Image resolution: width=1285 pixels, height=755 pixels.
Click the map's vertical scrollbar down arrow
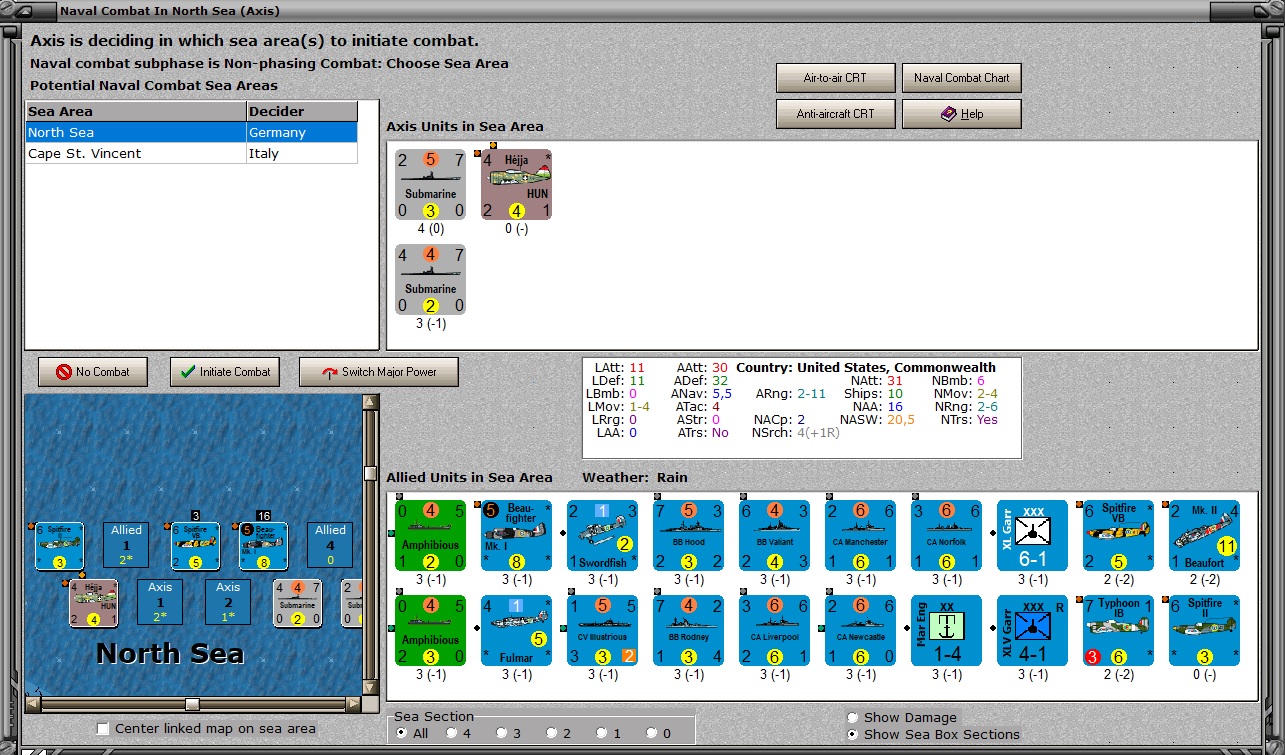(x=370, y=688)
